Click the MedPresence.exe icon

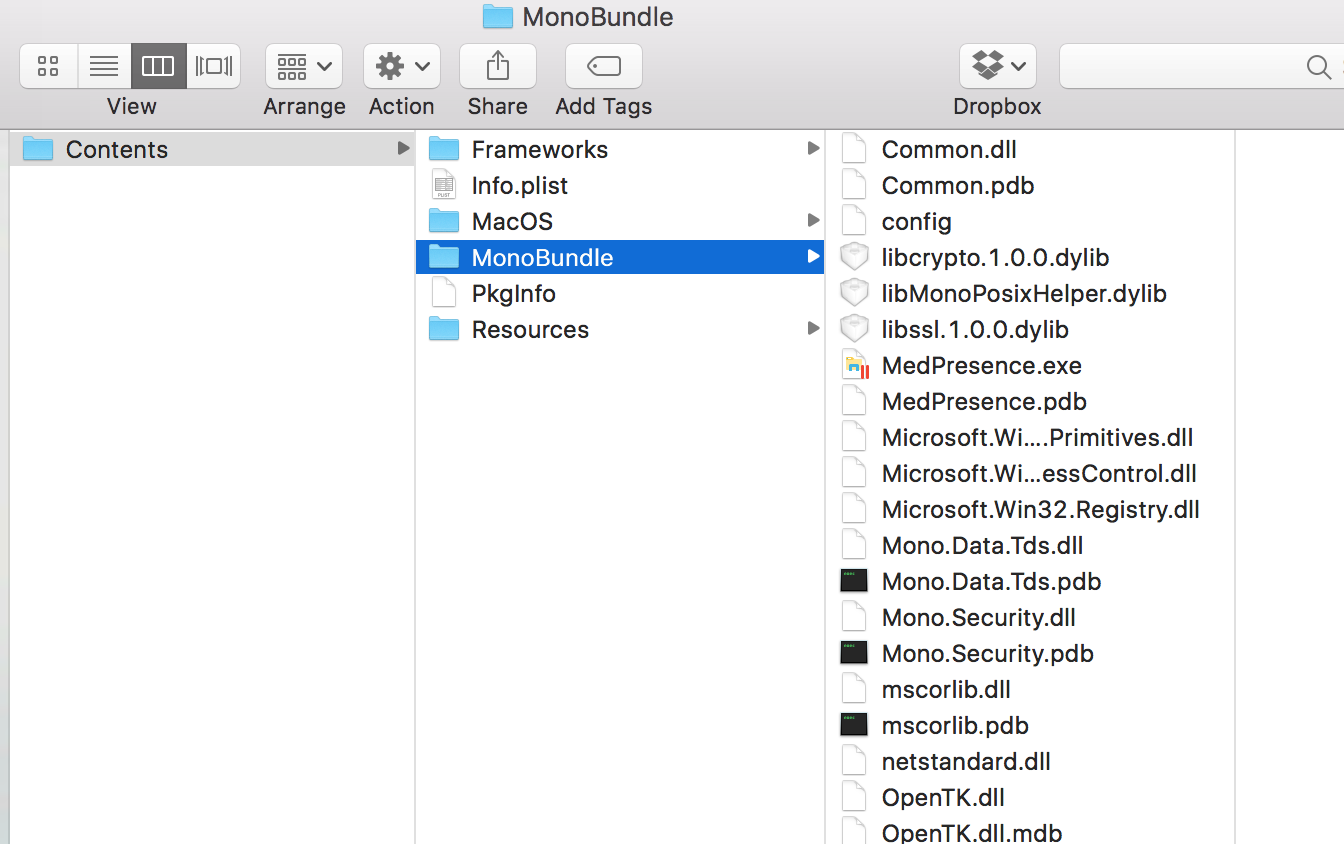tap(854, 365)
